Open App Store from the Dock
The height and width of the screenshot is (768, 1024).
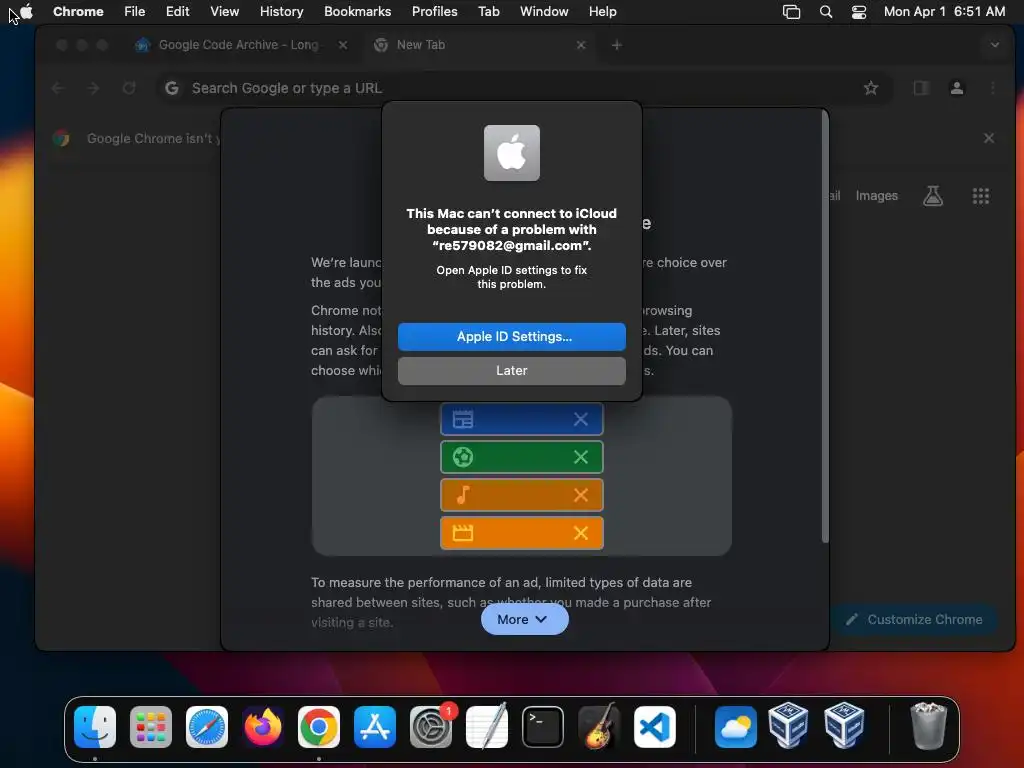click(x=375, y=727)
